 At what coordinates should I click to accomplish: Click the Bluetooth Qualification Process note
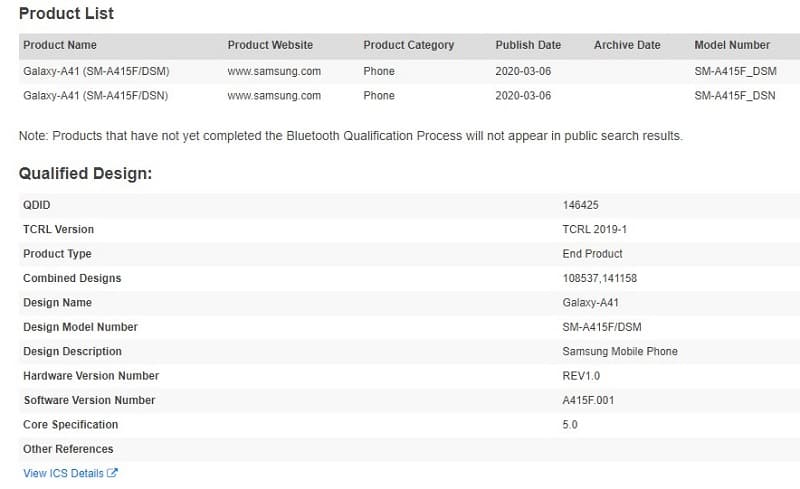(x=351, y=136)
